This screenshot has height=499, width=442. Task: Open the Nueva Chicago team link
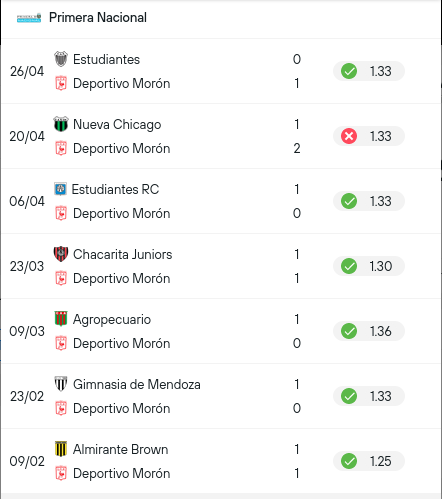pyautogui.click(x=117, y=124)
